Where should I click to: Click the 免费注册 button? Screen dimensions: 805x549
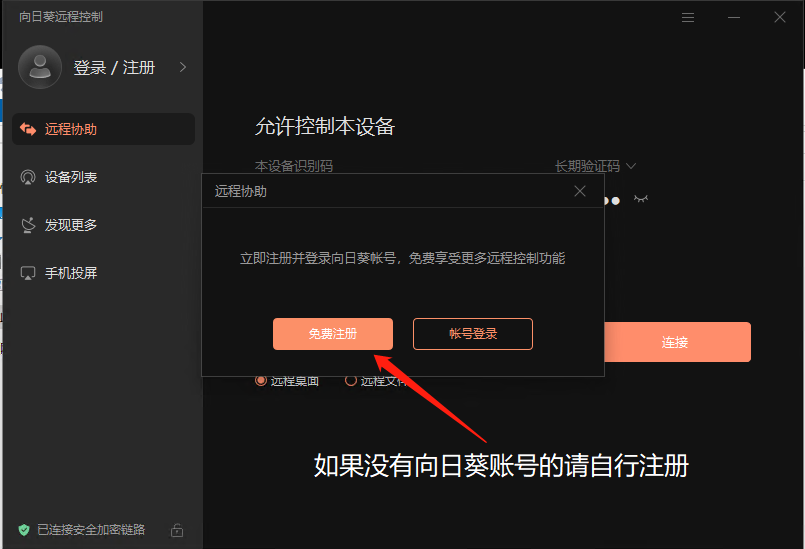pyautogui.click(x=333, y=334)
